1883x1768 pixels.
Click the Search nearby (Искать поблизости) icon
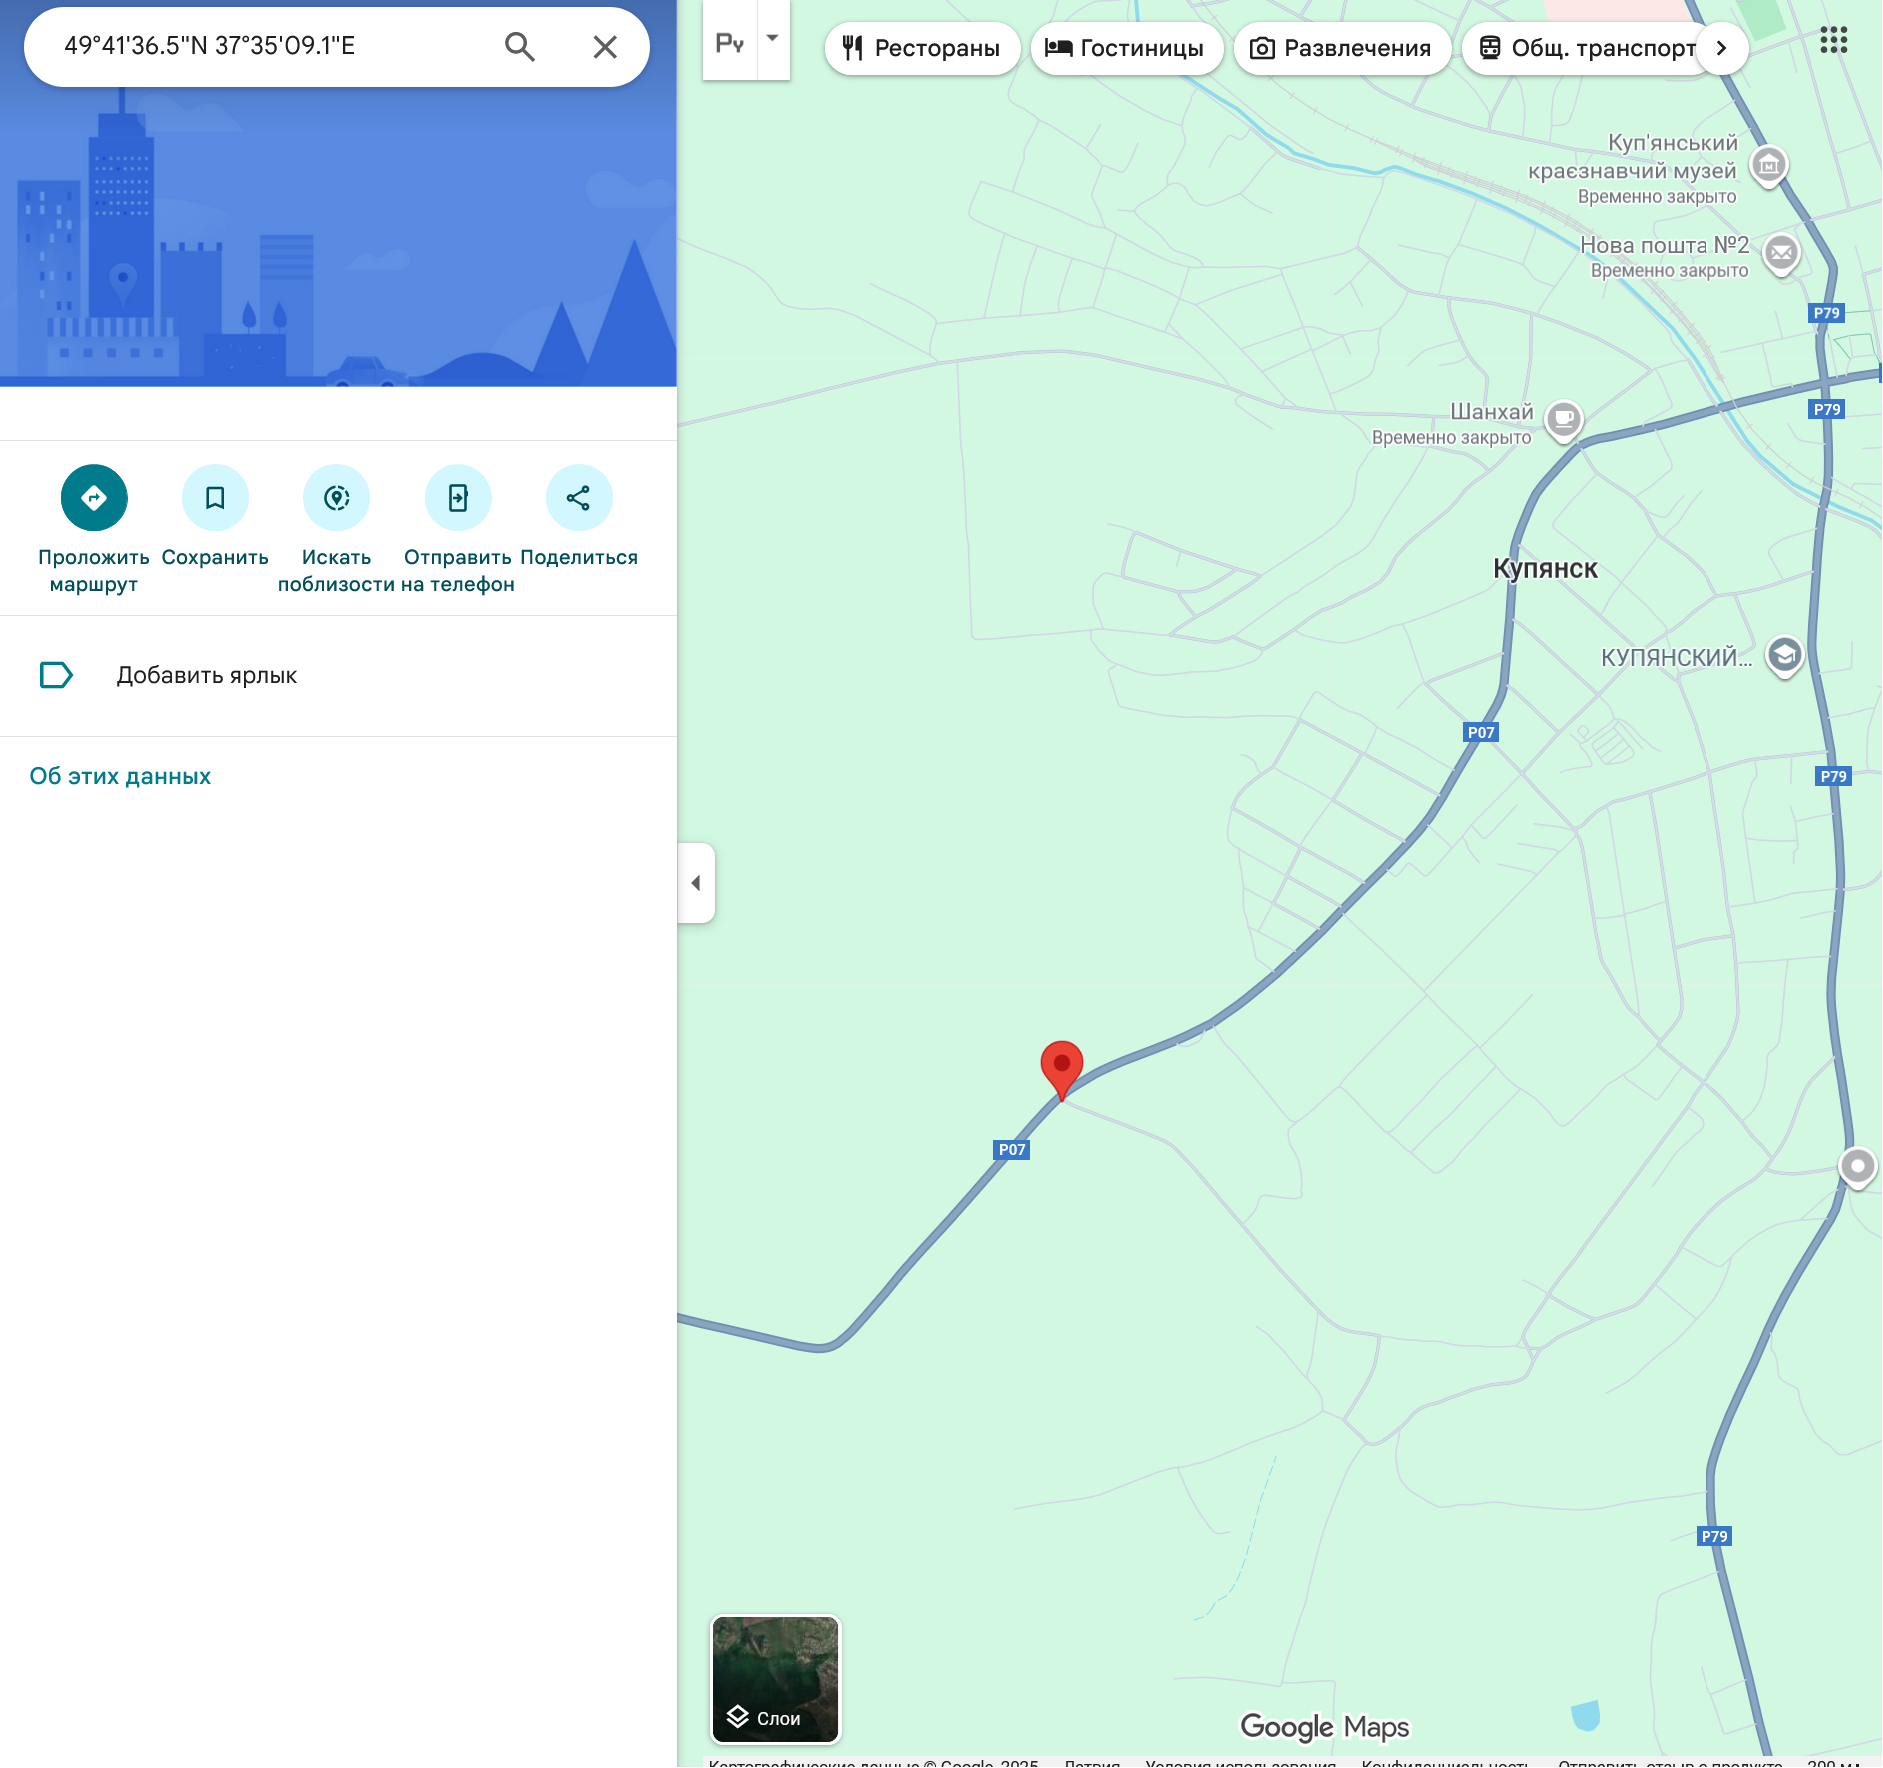(x=337, y=498)
